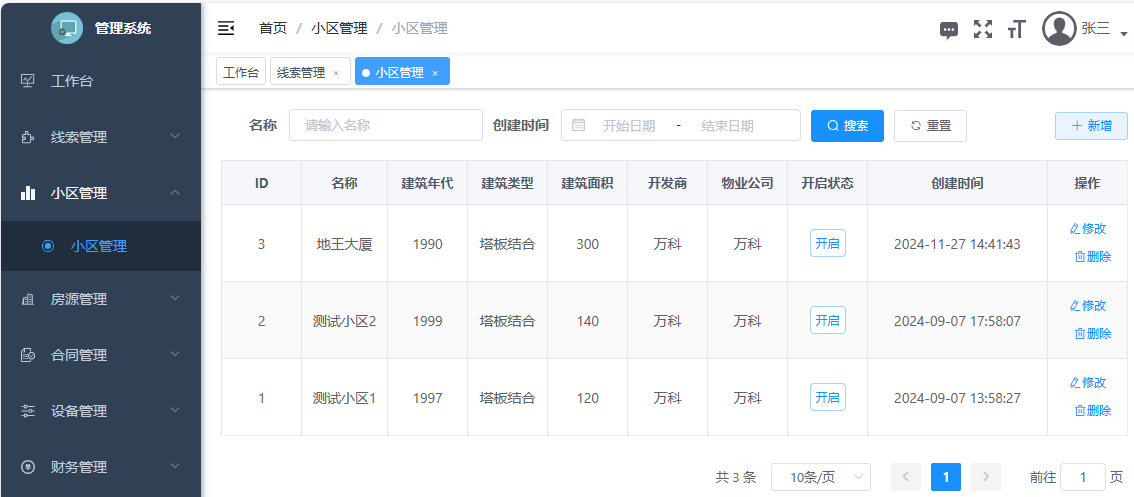Open the font size setting icon

[x=1017, y=30]
